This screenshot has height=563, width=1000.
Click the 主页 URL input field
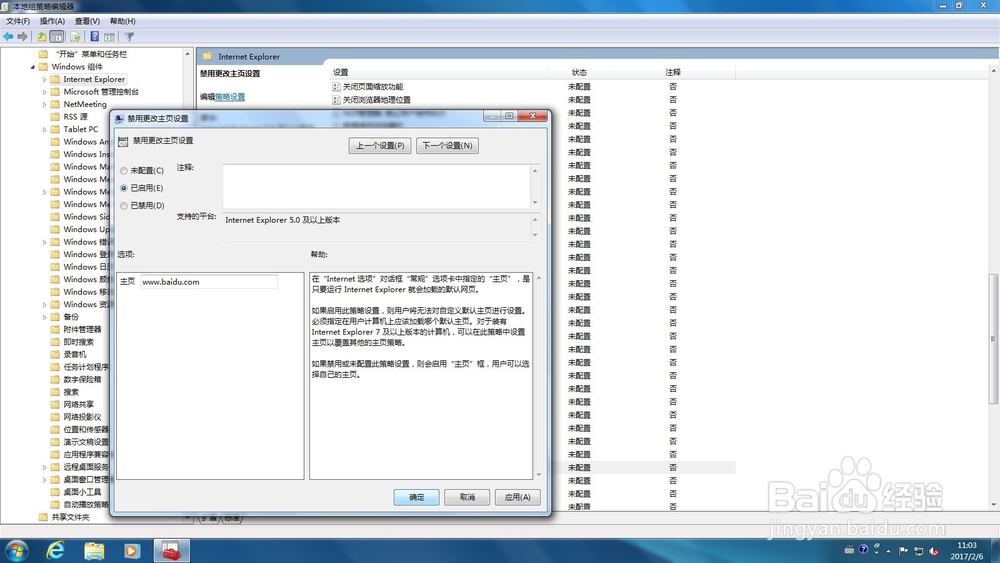point(209,282)
